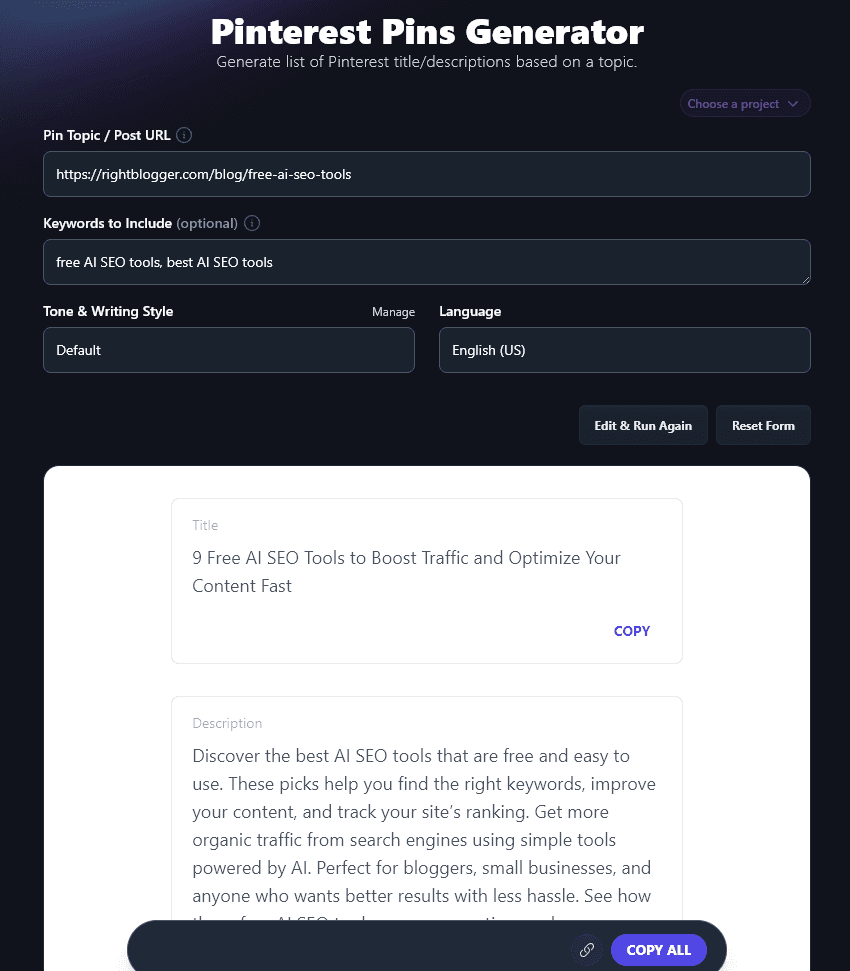Click into the Keywords to Include textarea
The width and height of the screenshot is (850, 971).
click(426, 262)
